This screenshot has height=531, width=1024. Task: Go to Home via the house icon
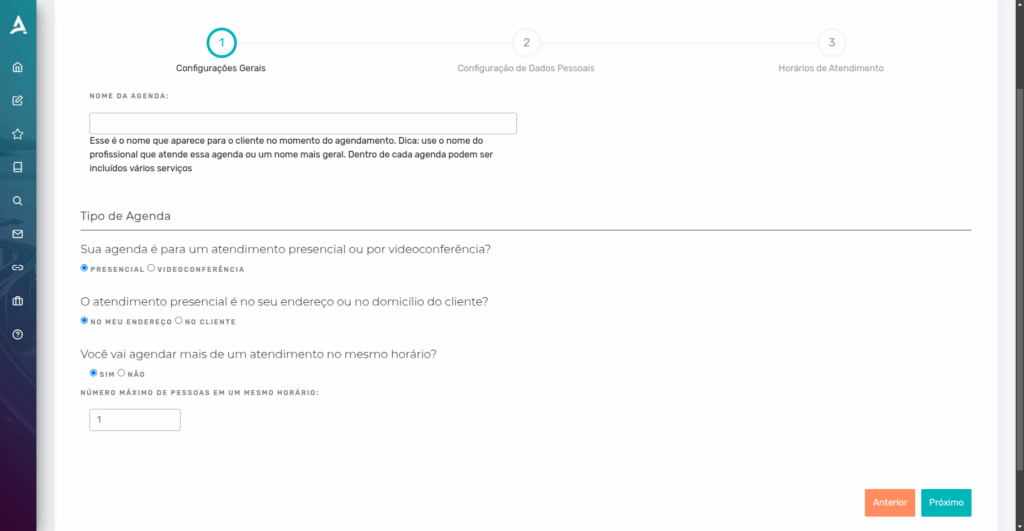pyautogui.click(x=18, y=67)
